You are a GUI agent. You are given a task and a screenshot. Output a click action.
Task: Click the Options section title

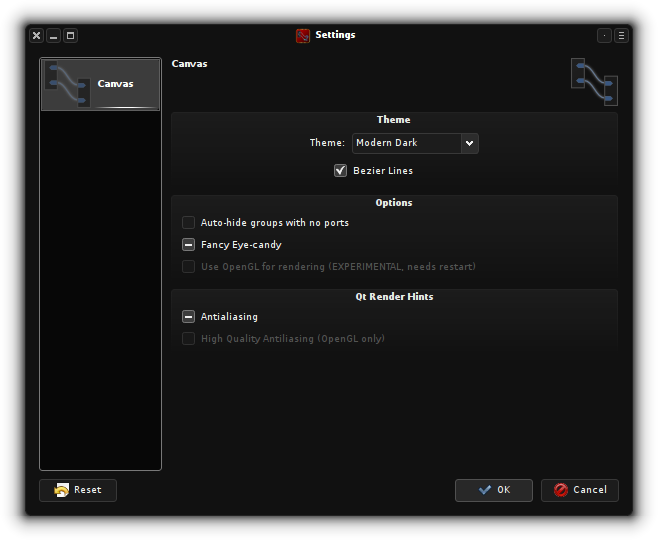click(394, 203)
